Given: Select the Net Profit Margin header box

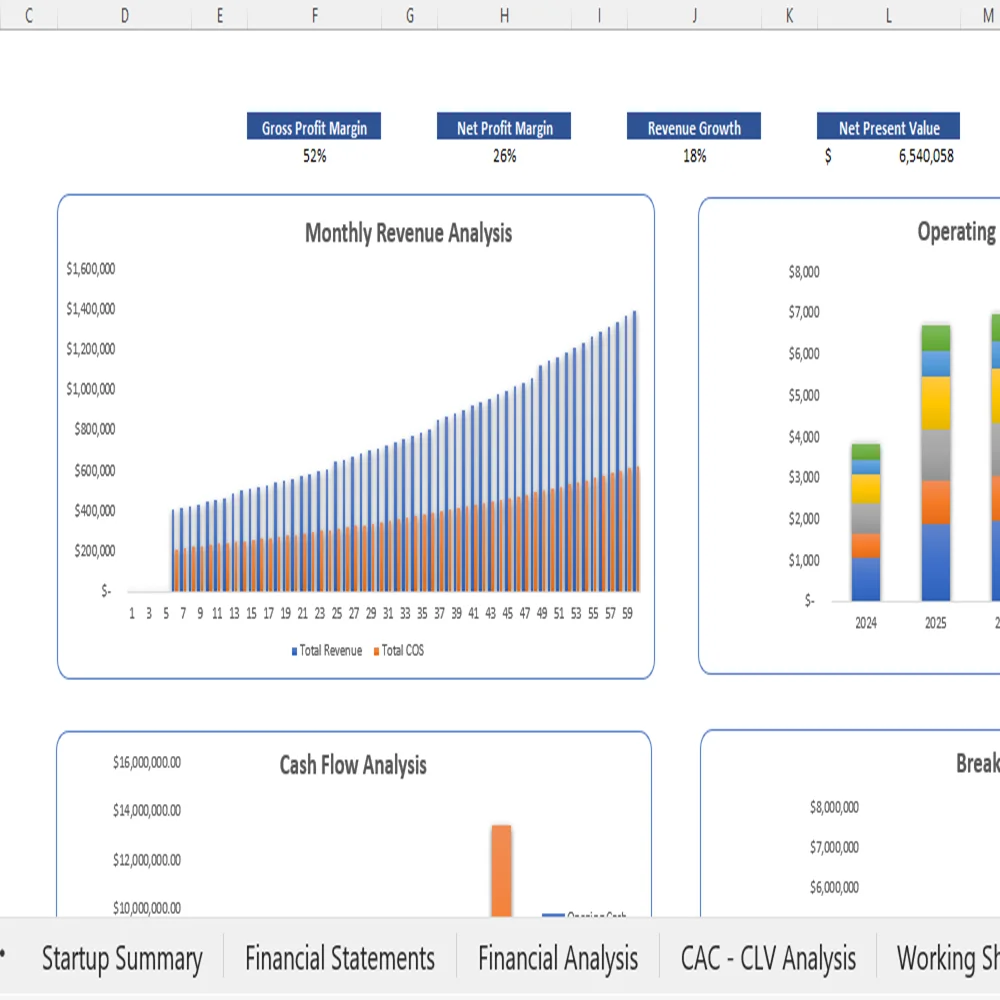Looking at the screenshot, I should 503,127.
